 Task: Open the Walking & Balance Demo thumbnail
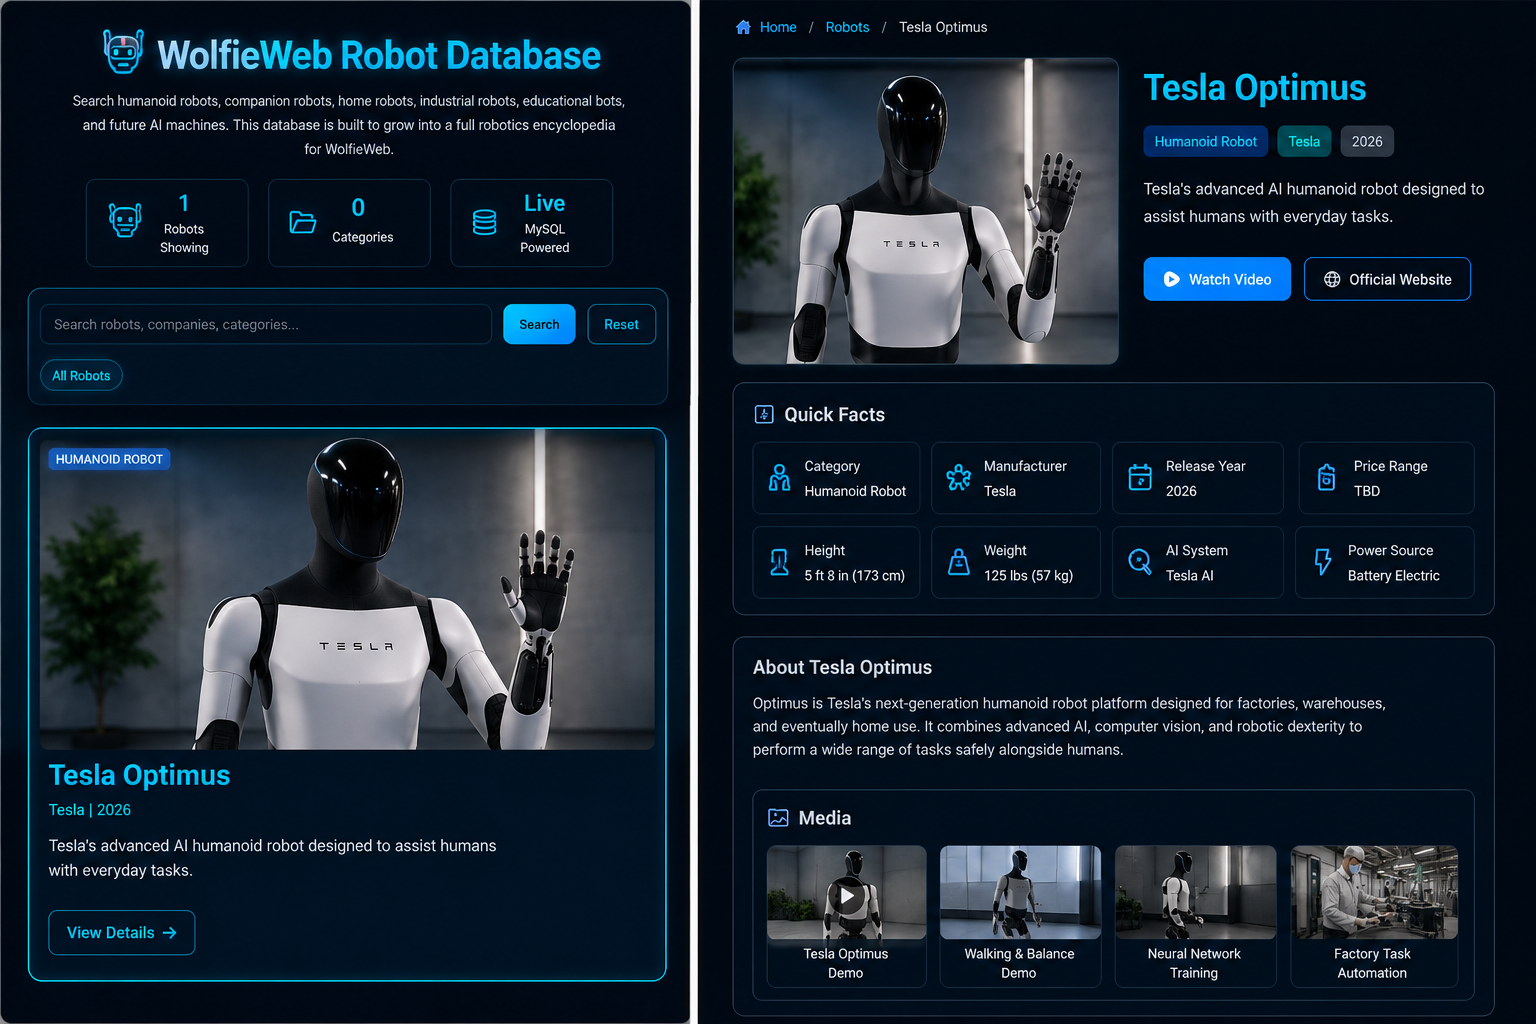pos(1020,893)
